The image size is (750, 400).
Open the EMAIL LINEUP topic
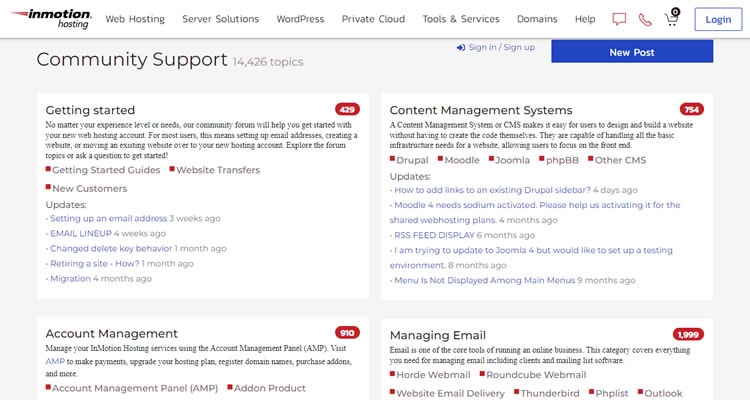[x=81, y=233]
